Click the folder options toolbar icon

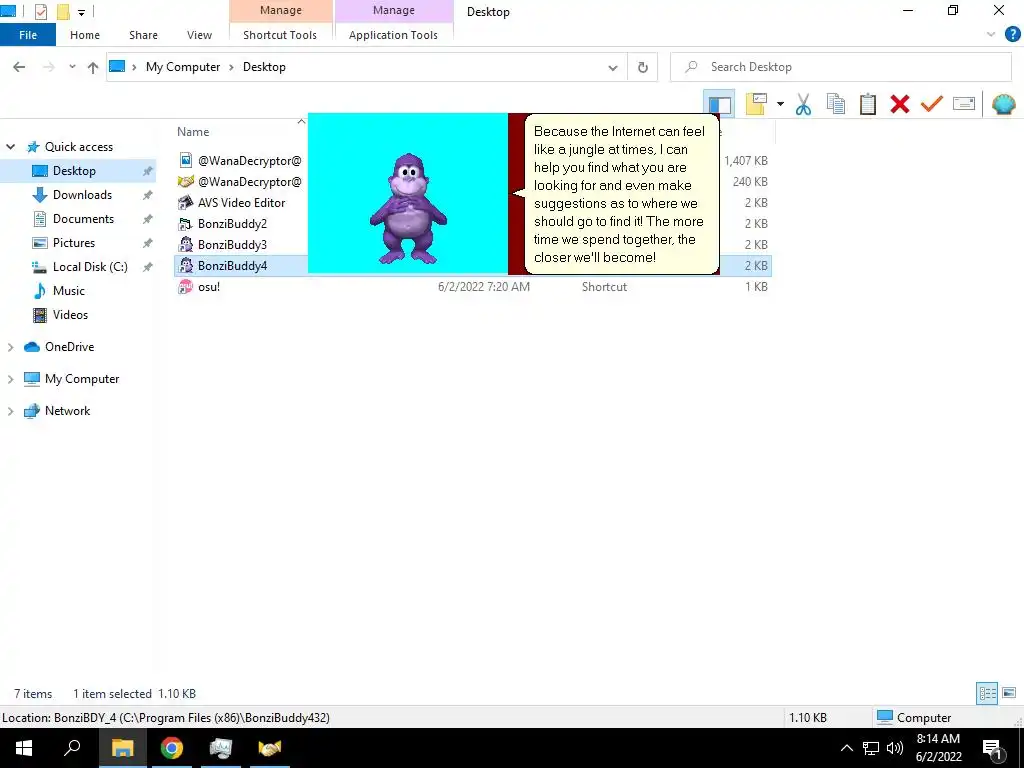756,104
